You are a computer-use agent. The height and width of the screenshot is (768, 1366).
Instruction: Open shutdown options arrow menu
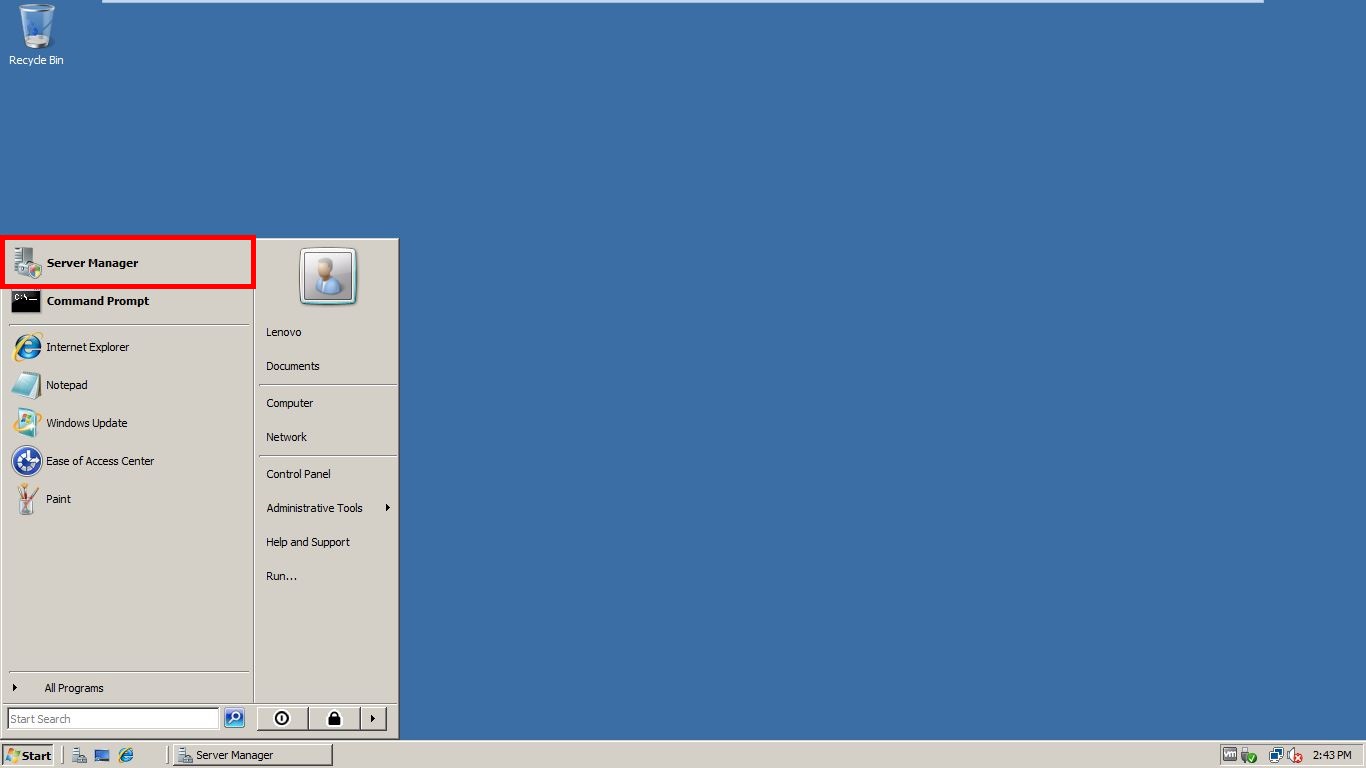tap(373, 718)
